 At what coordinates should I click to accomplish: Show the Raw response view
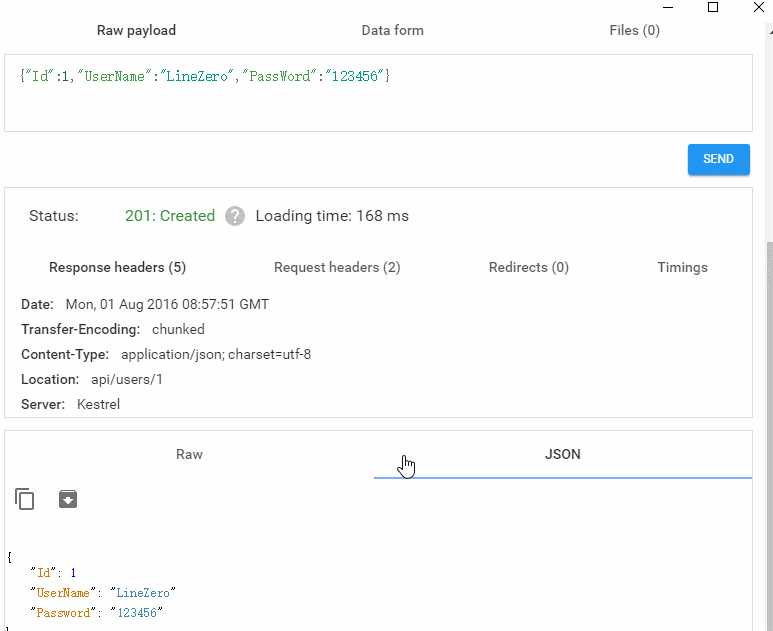(189, 454)
